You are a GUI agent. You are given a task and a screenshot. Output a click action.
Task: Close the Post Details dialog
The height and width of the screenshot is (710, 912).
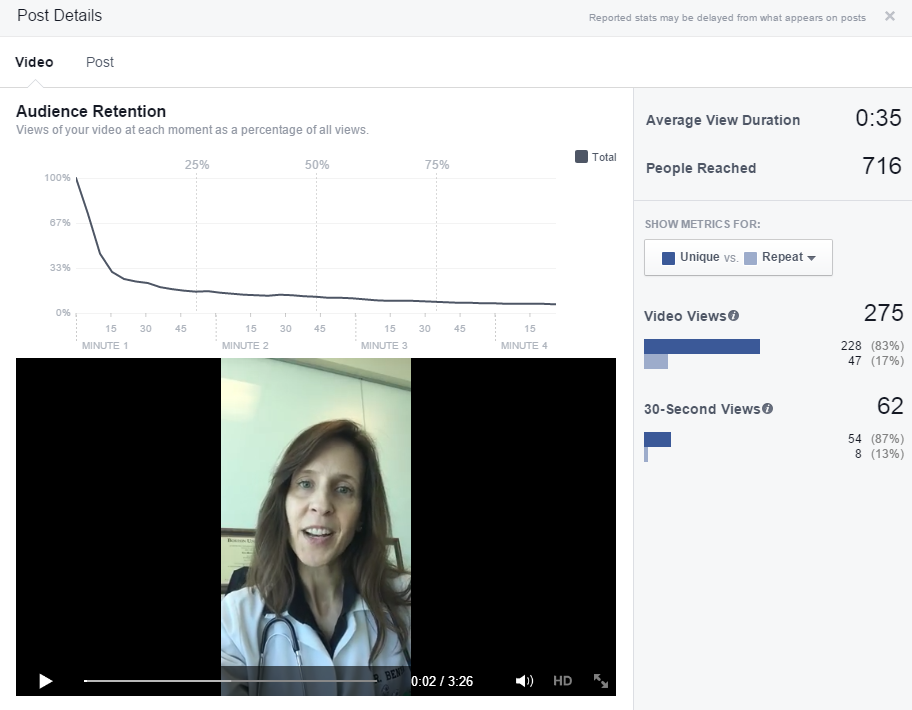[890, 16]
